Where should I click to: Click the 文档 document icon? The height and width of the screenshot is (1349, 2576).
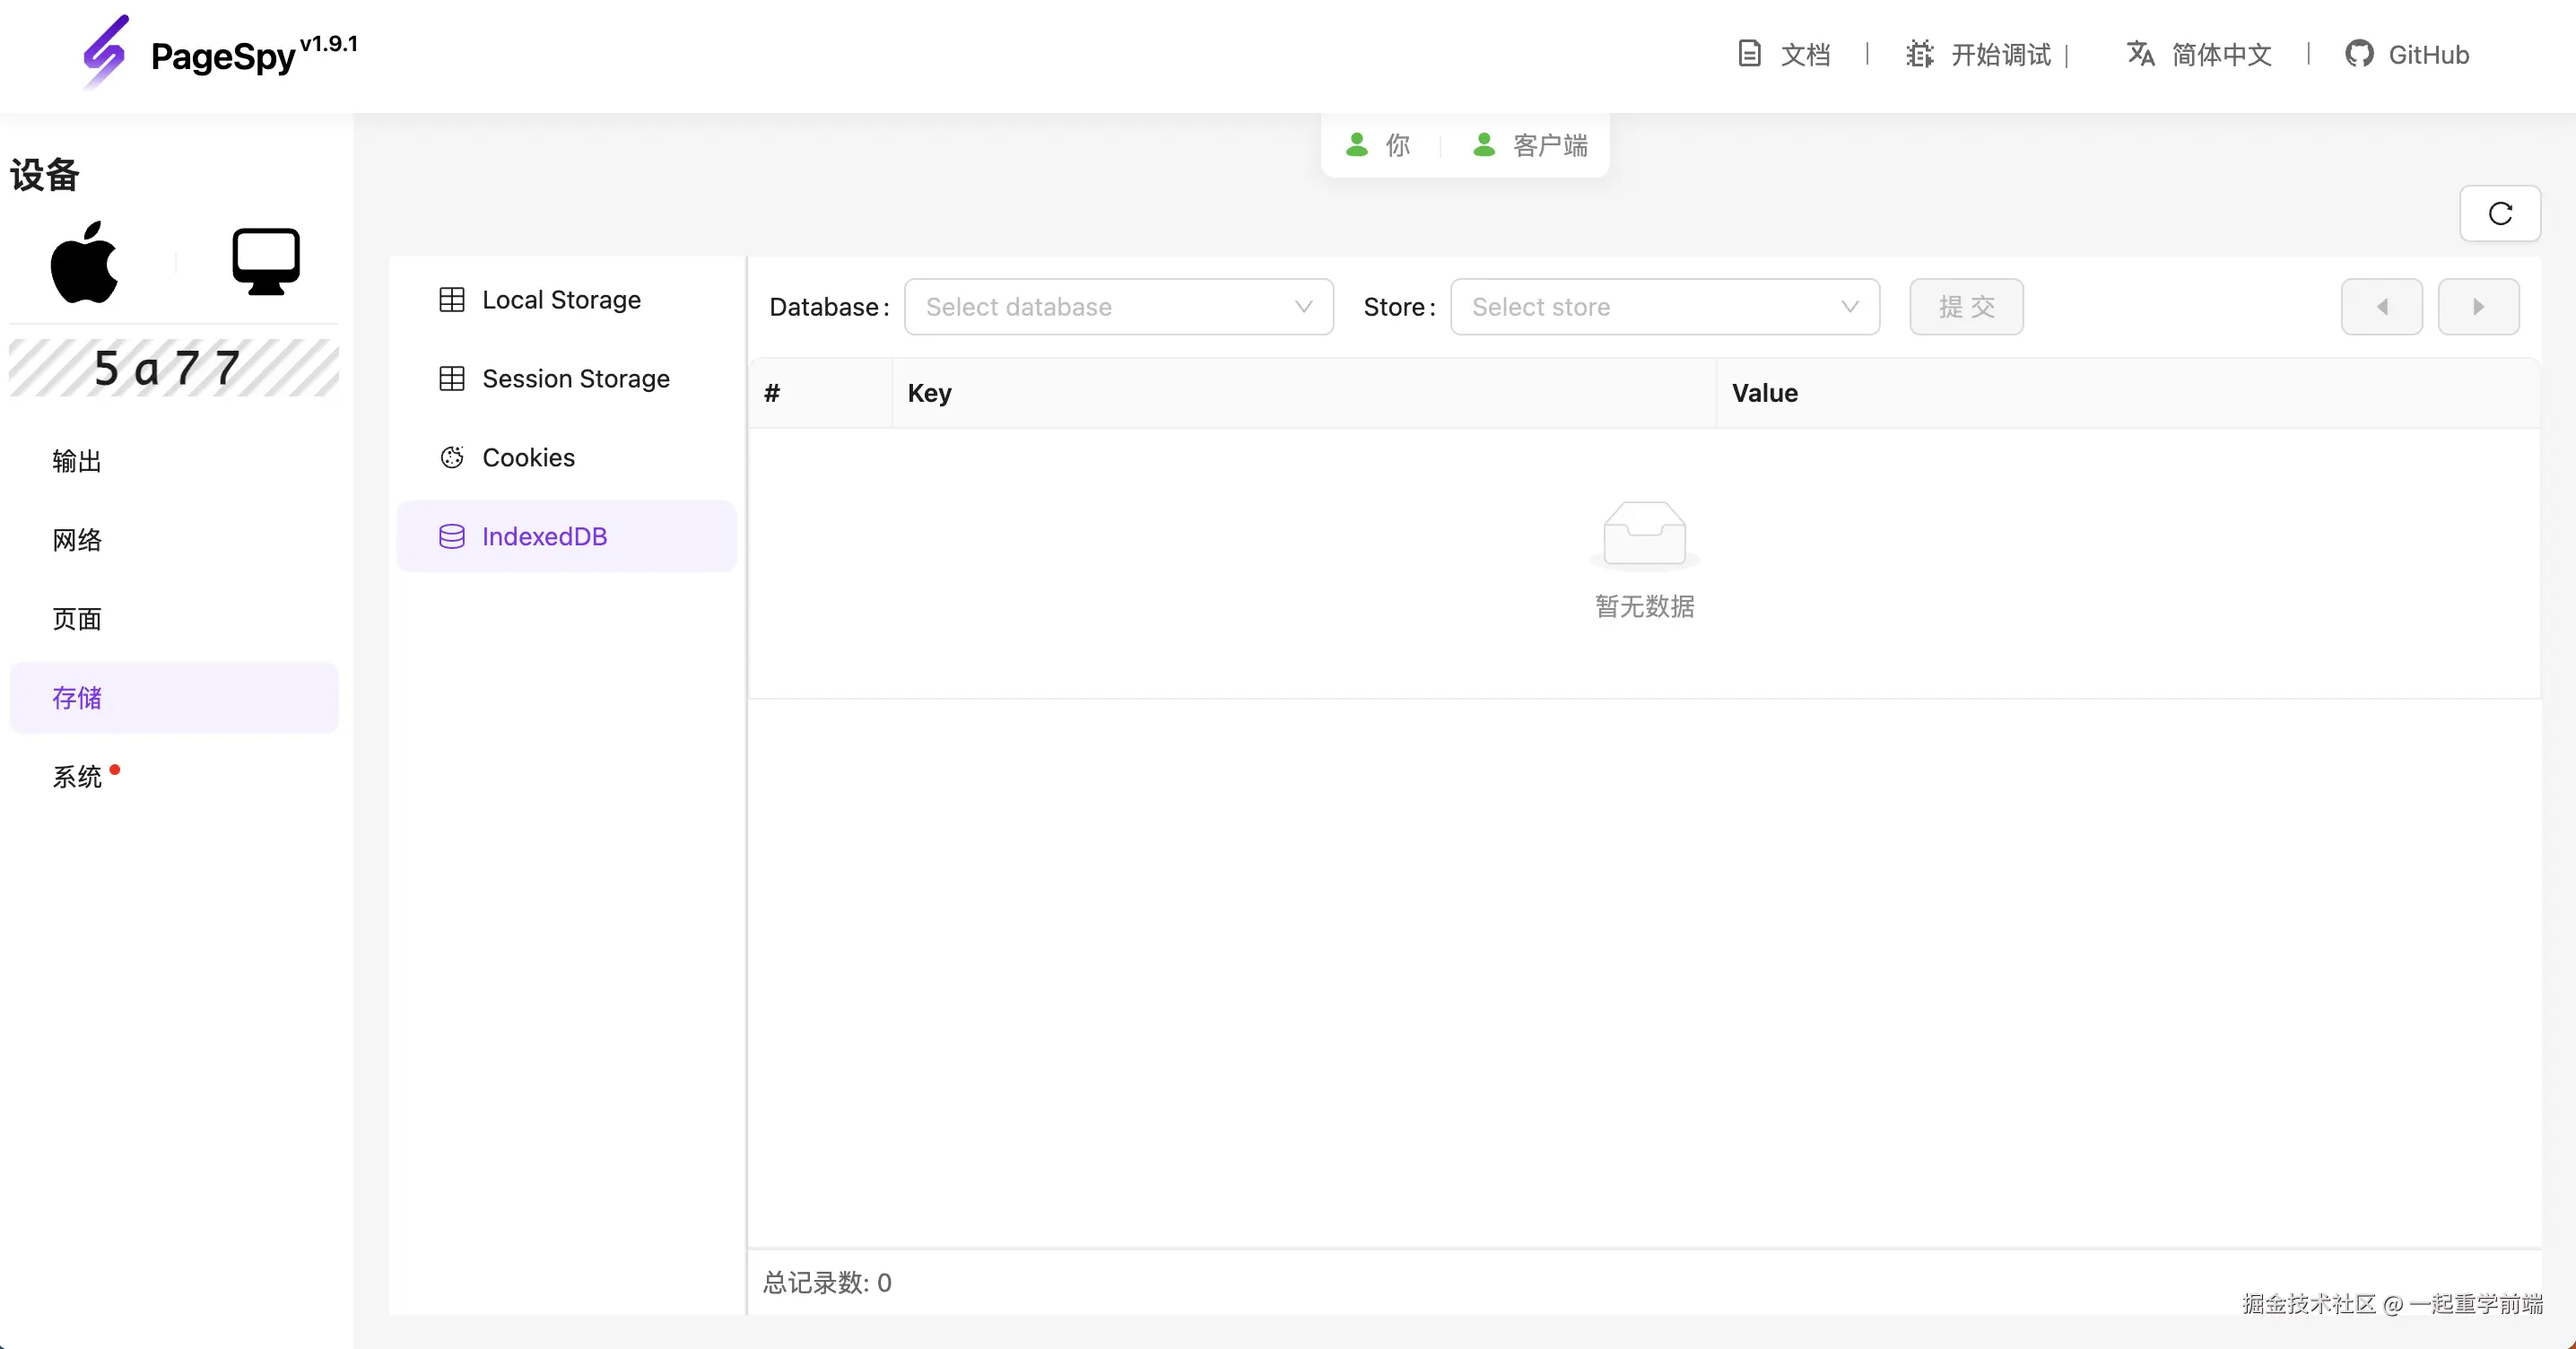click(x=1749, y=54)
